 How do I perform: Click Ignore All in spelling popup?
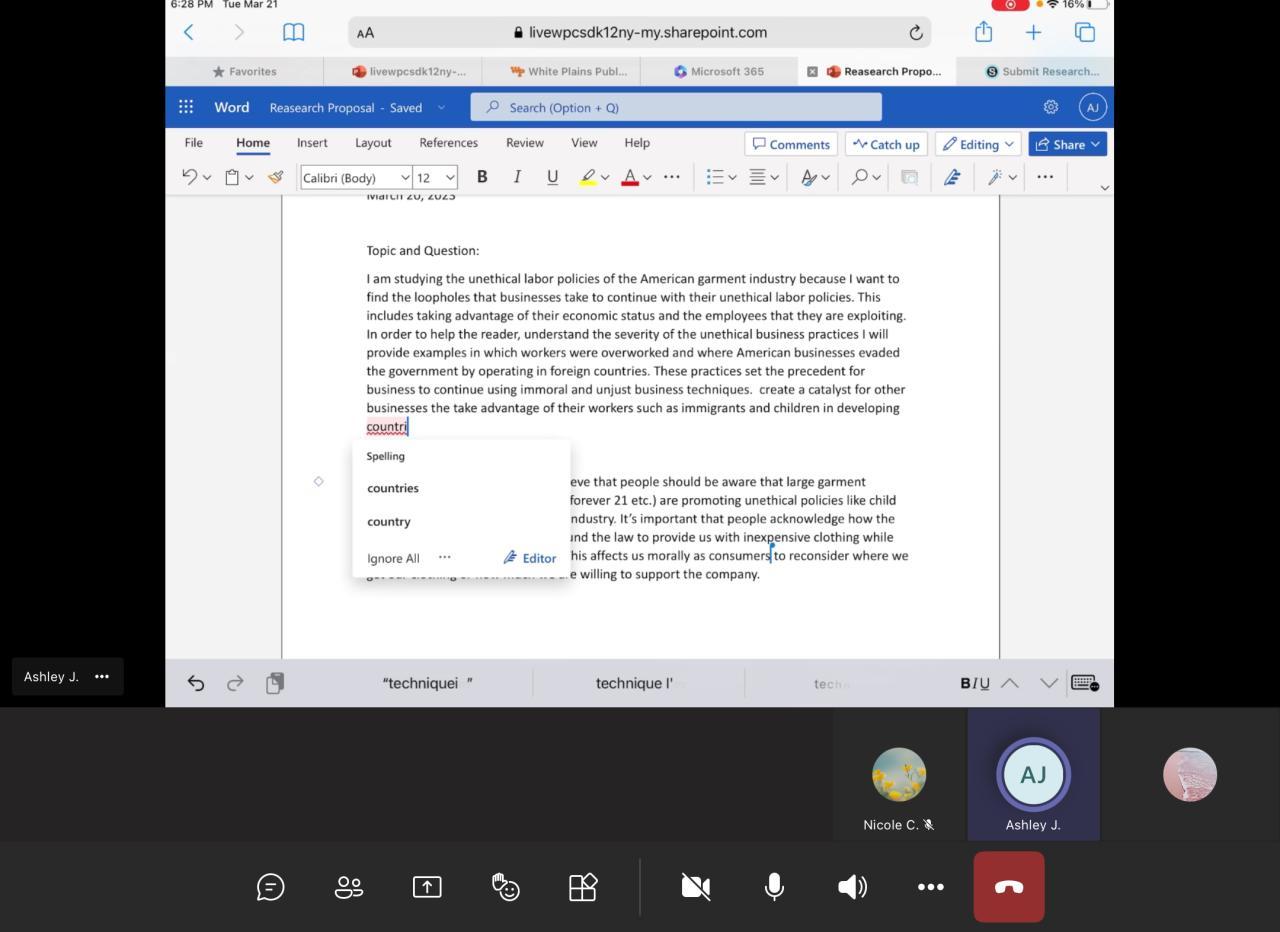[x=393, y=558]
